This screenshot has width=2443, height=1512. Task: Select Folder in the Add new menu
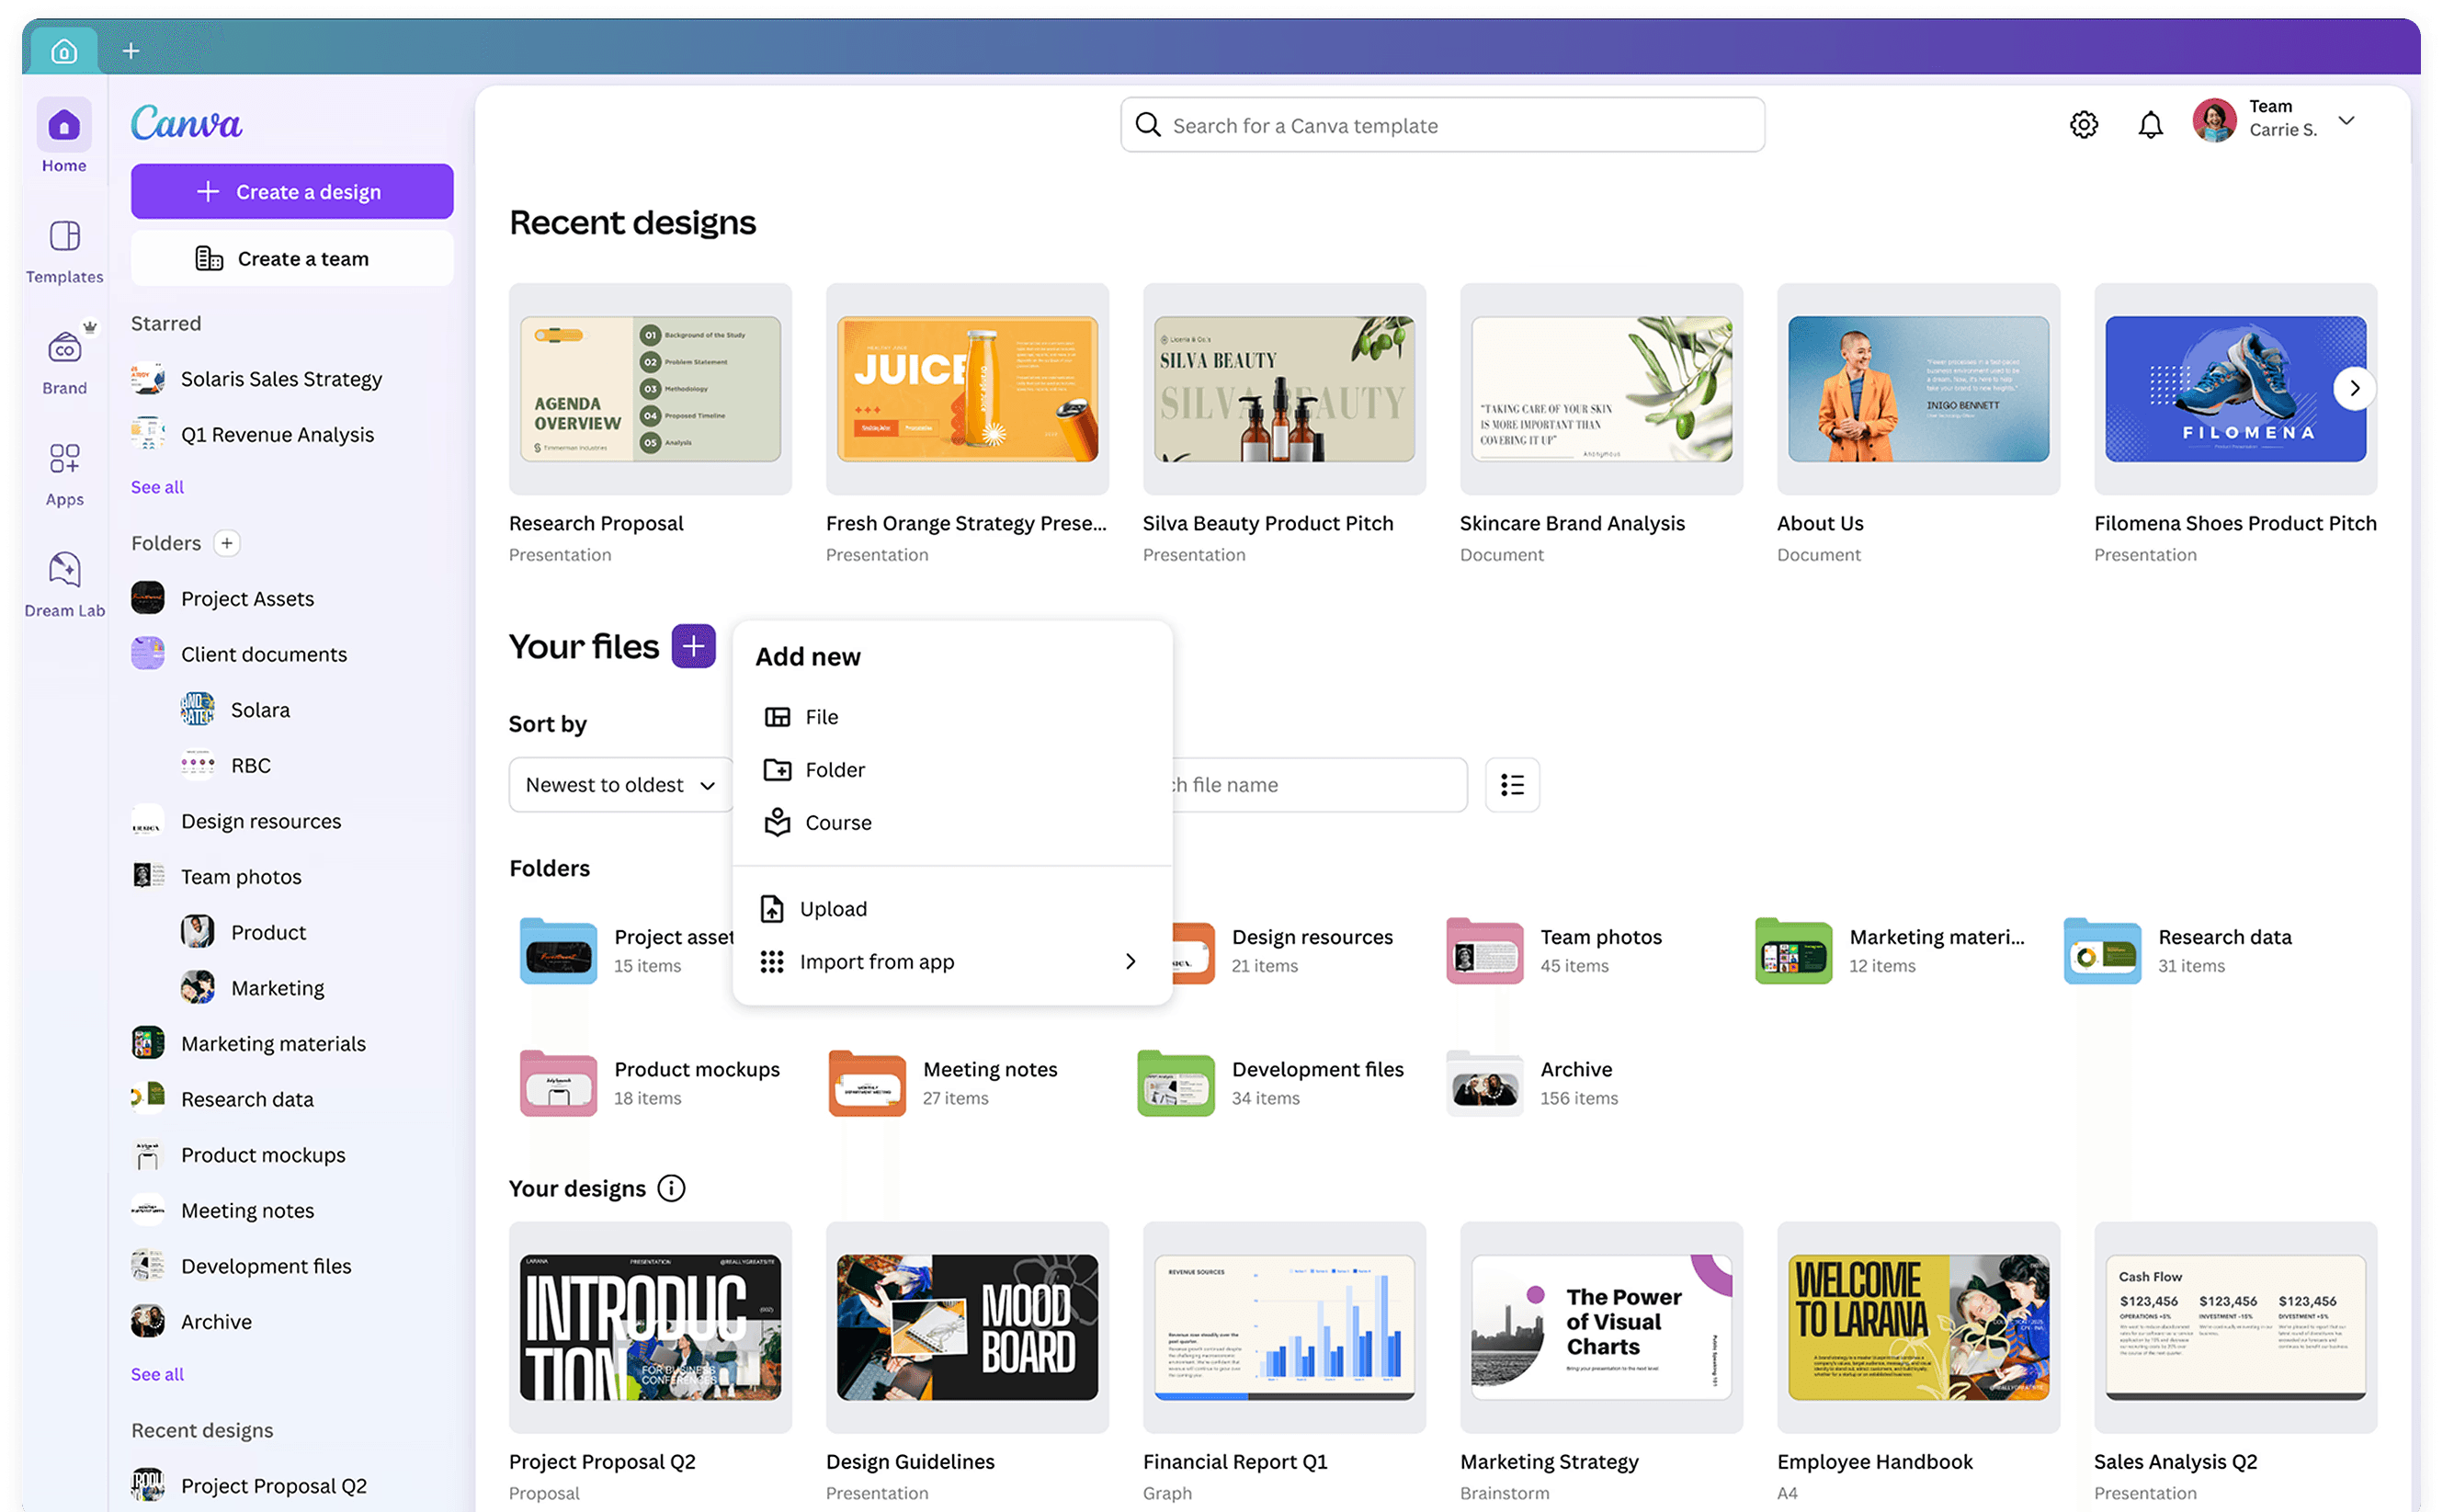(834, 770)
